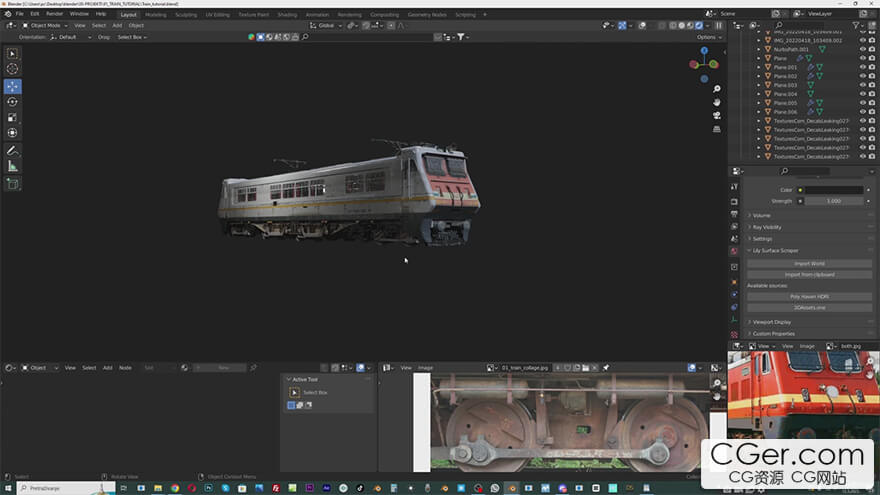
Task: Hide NurbsPath.001 with its eye icon
Action: click(863, 49)
